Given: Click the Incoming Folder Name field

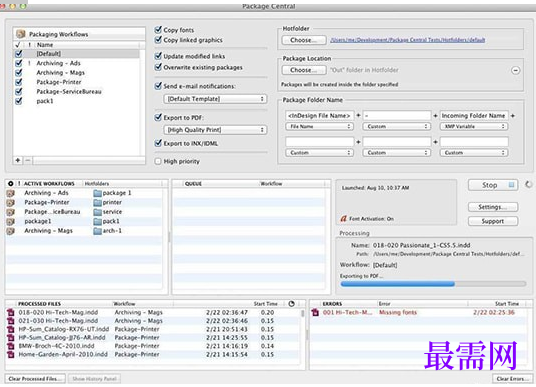Looking at the screenshot, I should pyautogui.click(x=474, y=116).
